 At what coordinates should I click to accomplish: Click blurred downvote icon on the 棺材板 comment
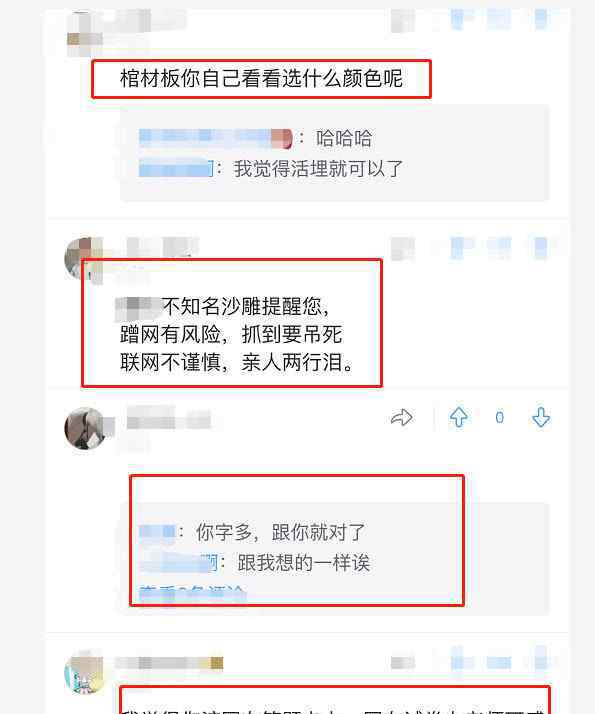click(541, 20)
